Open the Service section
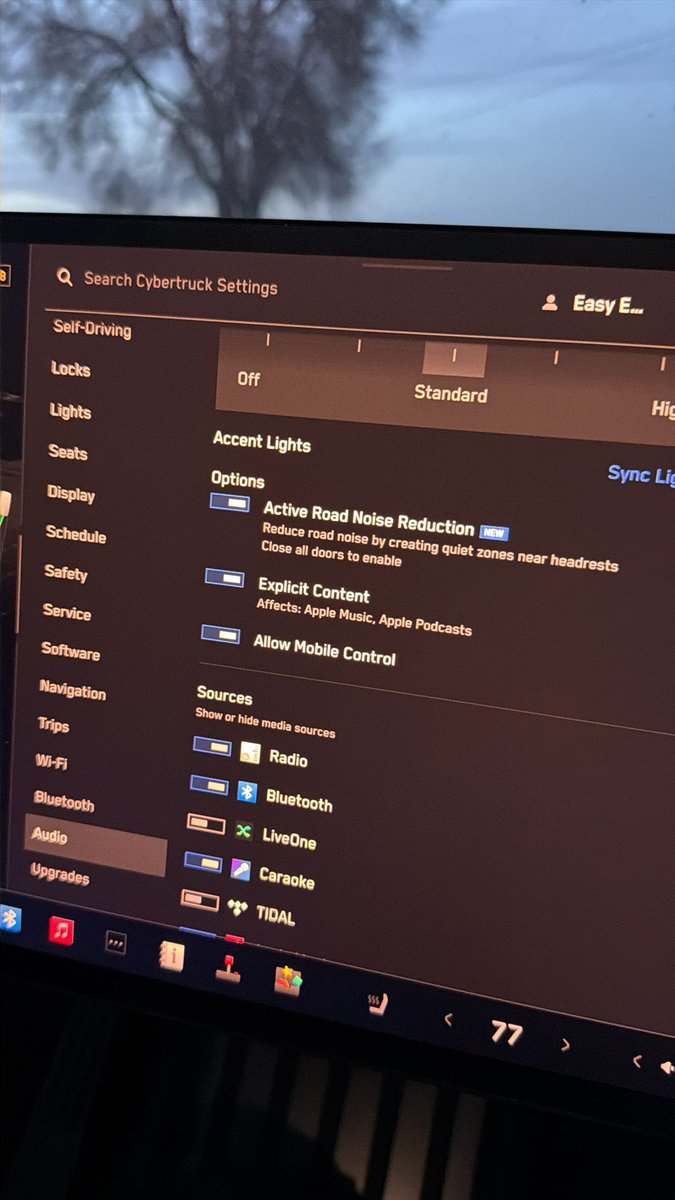 67,612
